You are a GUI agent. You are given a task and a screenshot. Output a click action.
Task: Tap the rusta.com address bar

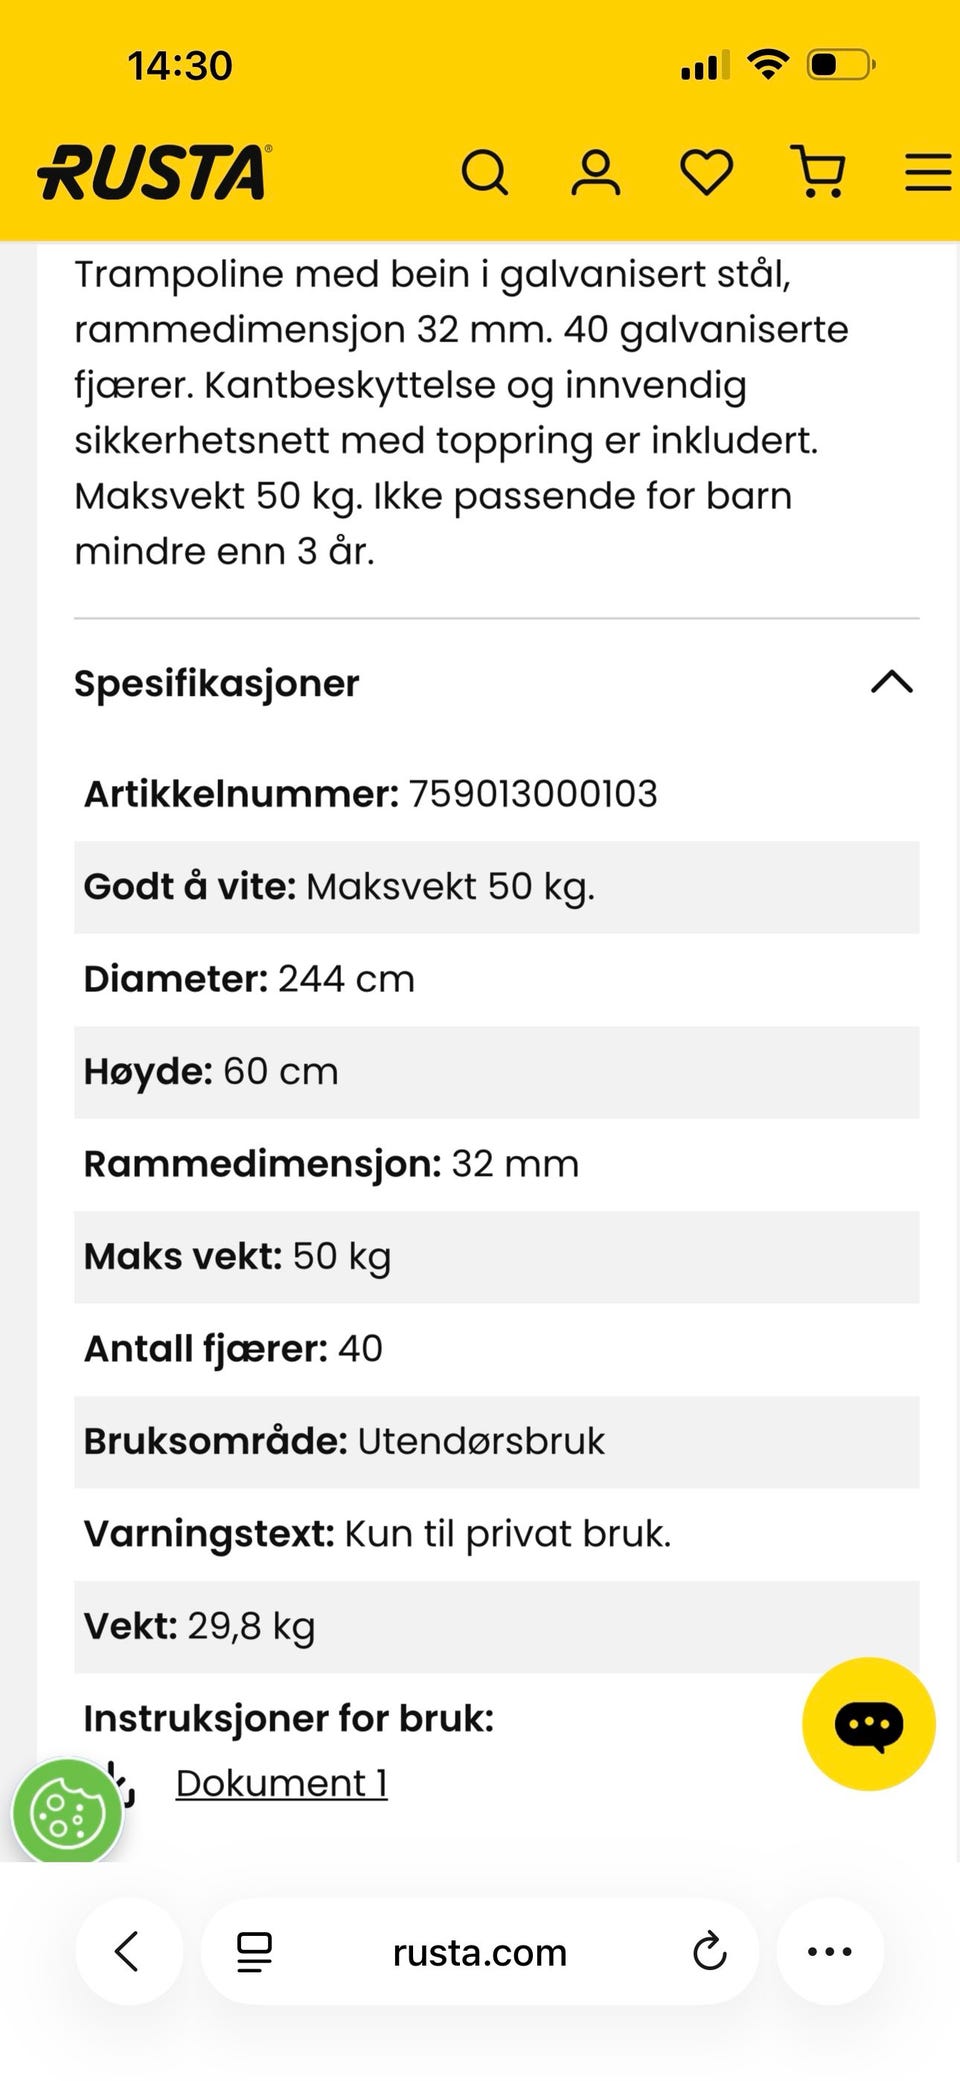(x=480, y=1952)
